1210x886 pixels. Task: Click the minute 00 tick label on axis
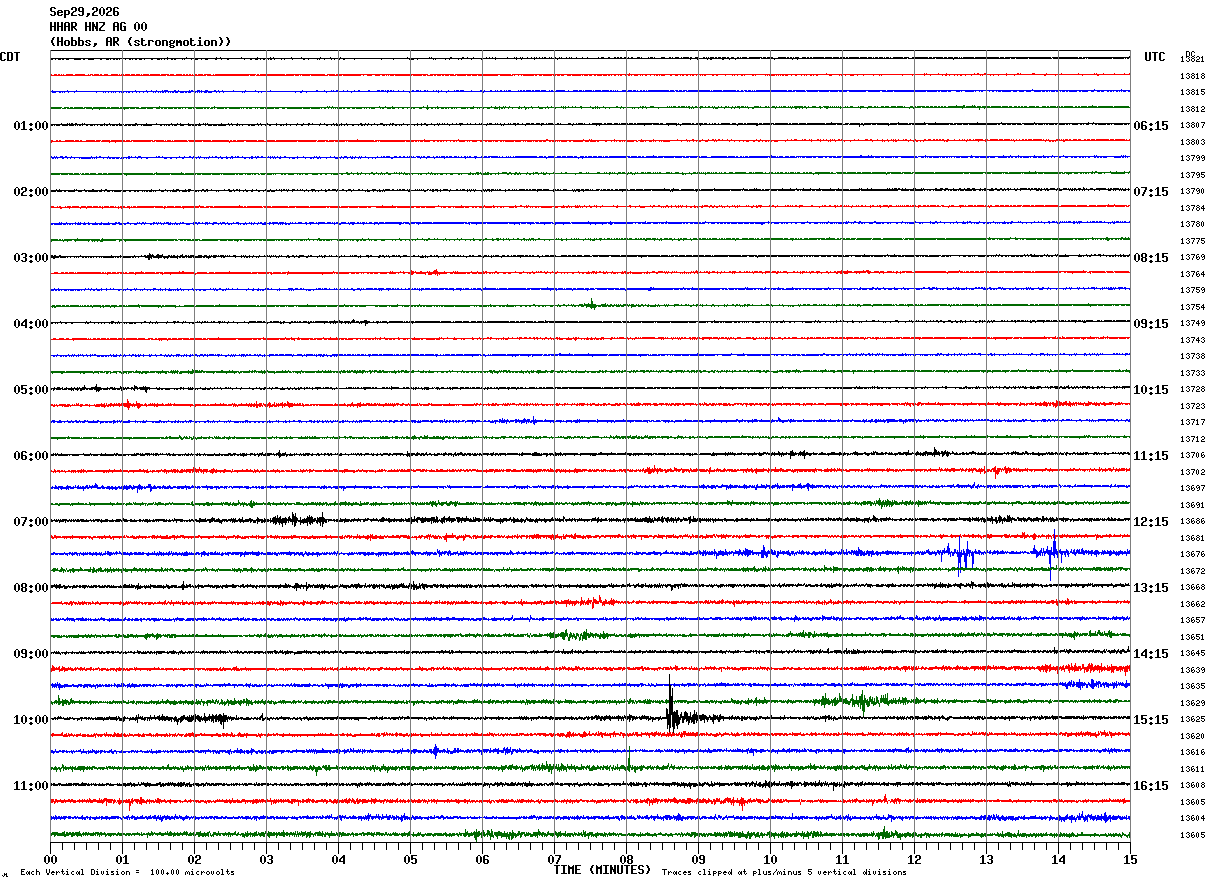pyautogui.click(x=50, y=859)
